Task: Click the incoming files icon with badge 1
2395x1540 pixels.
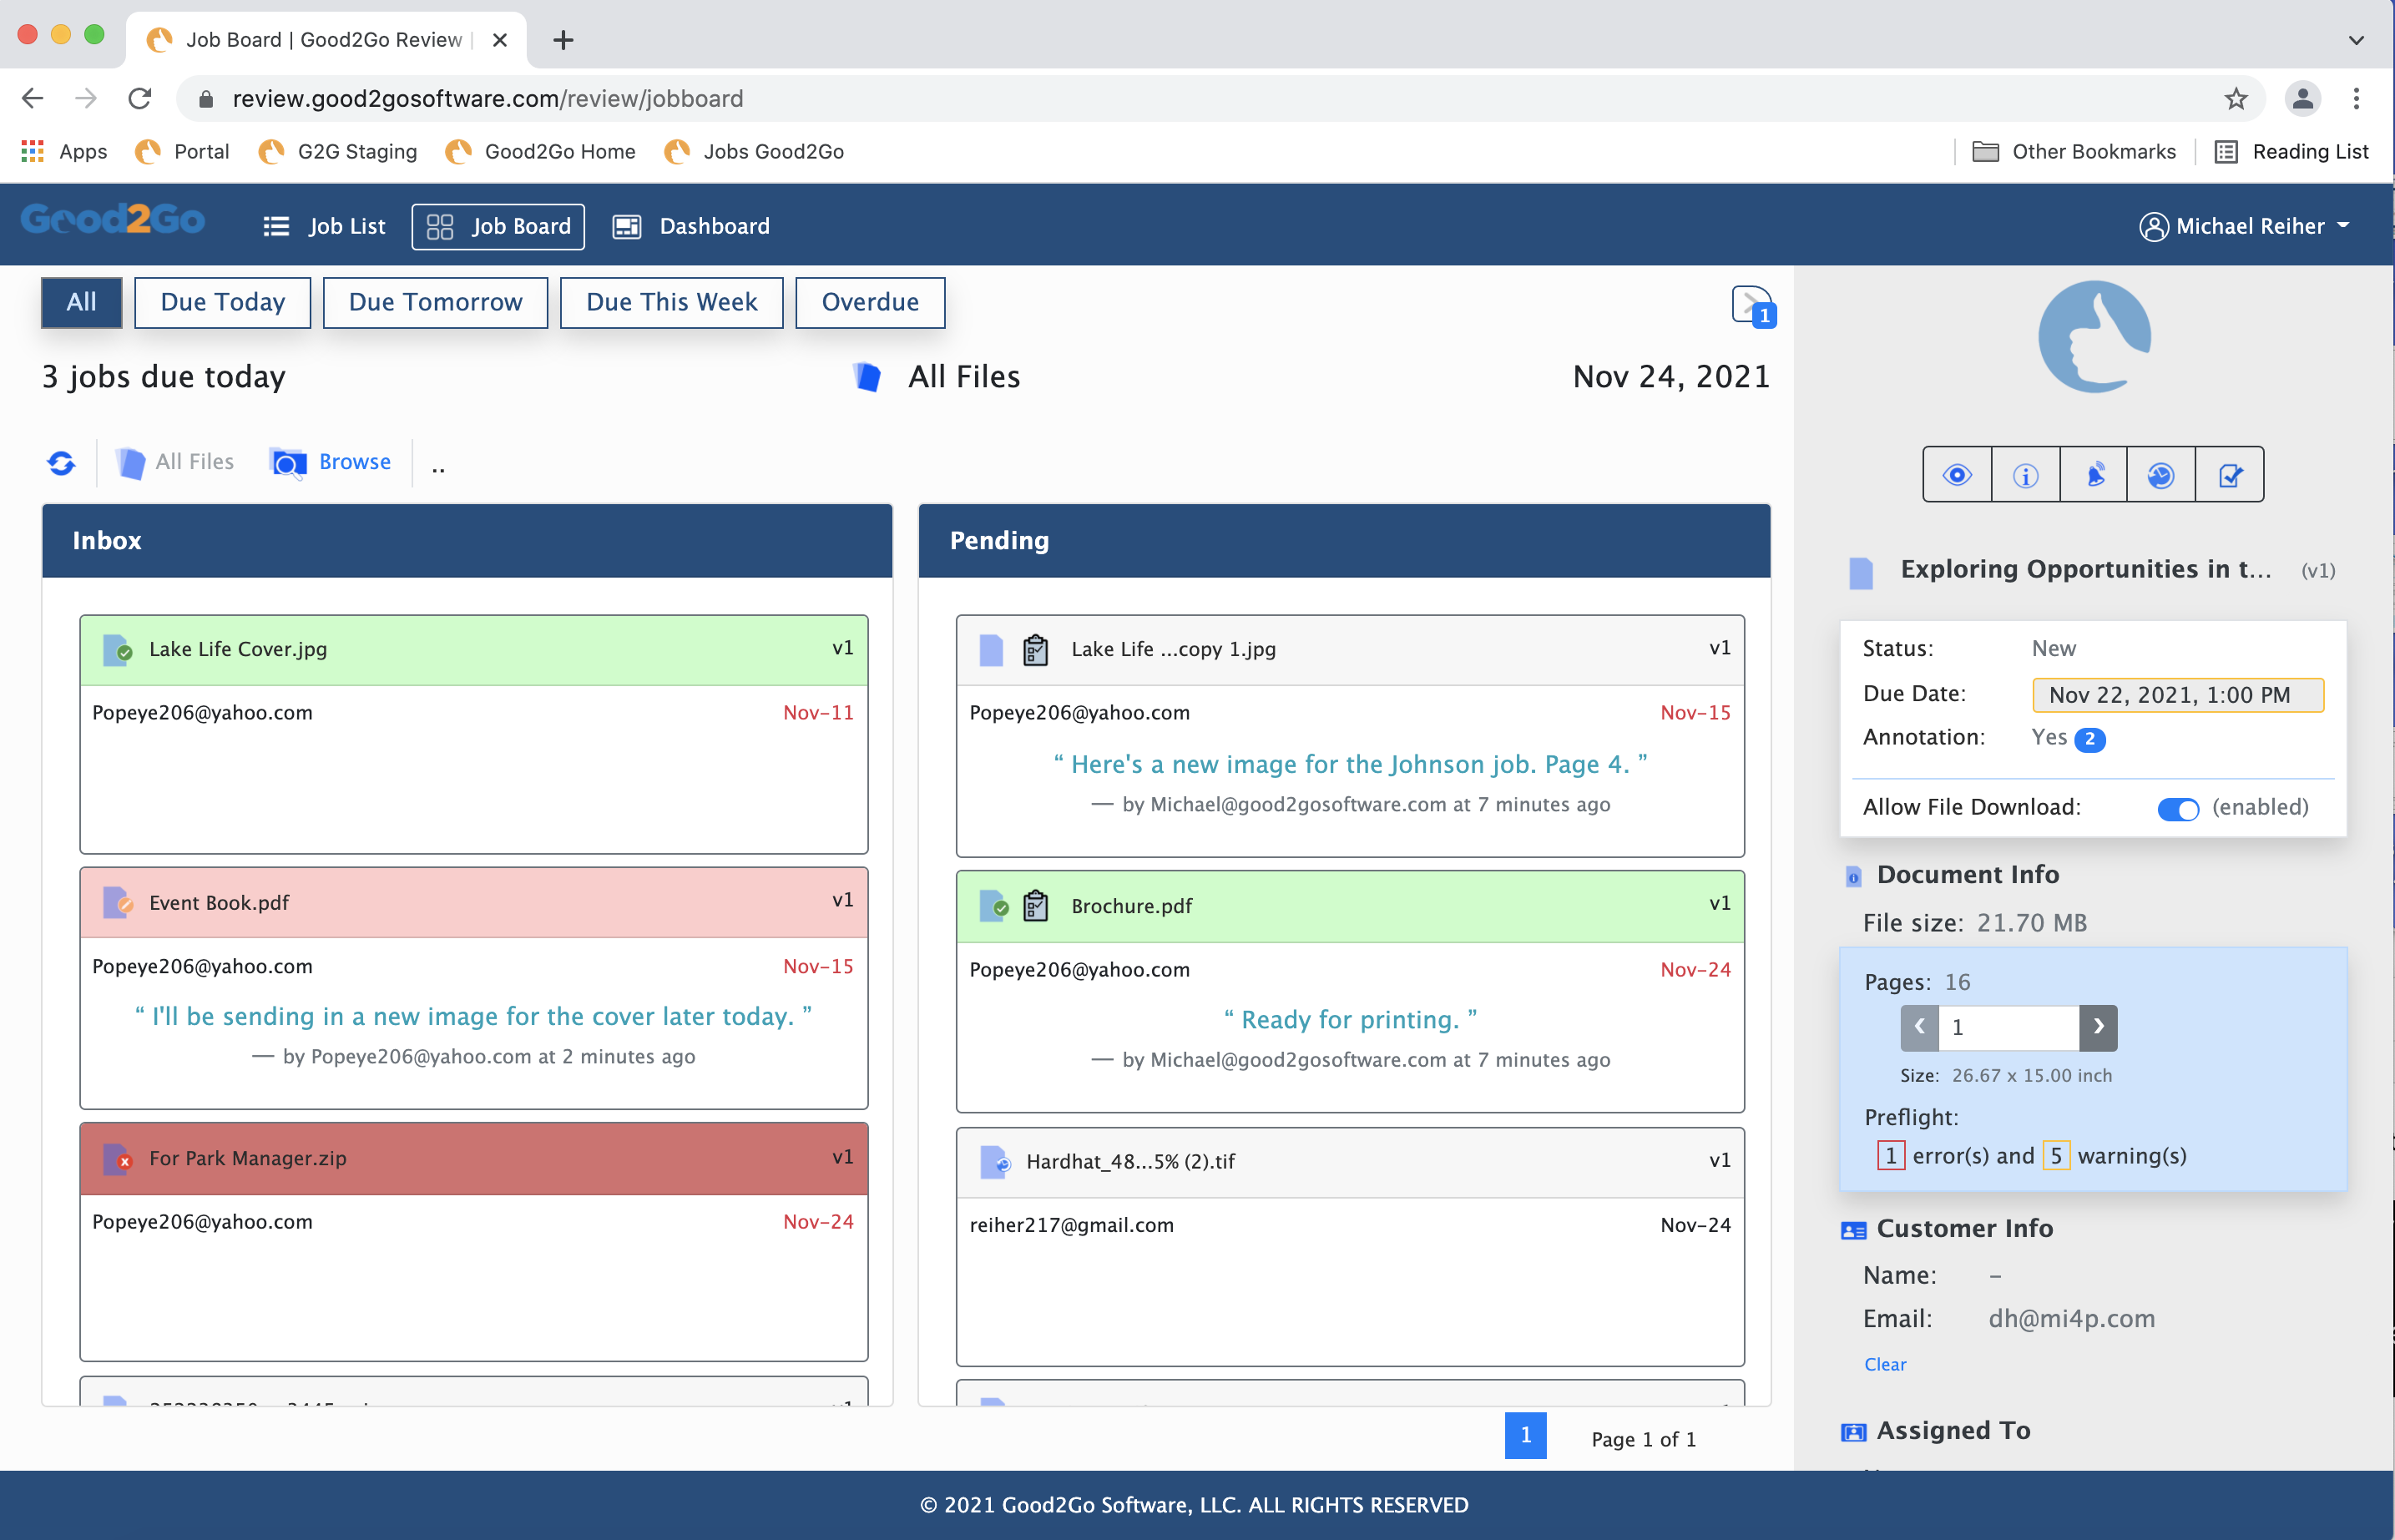Action: pos(1753,306)
